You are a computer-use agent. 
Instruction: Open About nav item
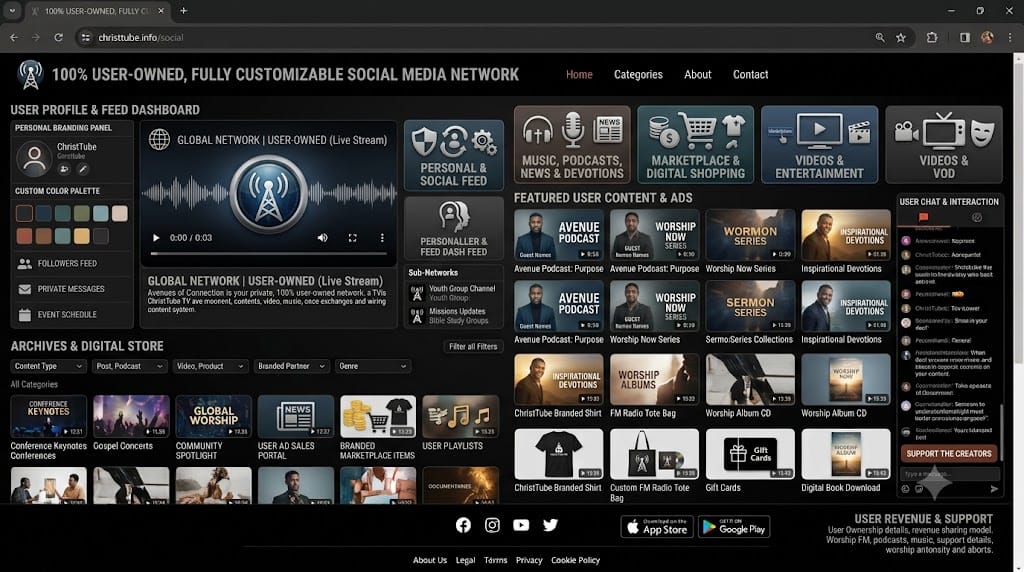click(x=697, y=74)
